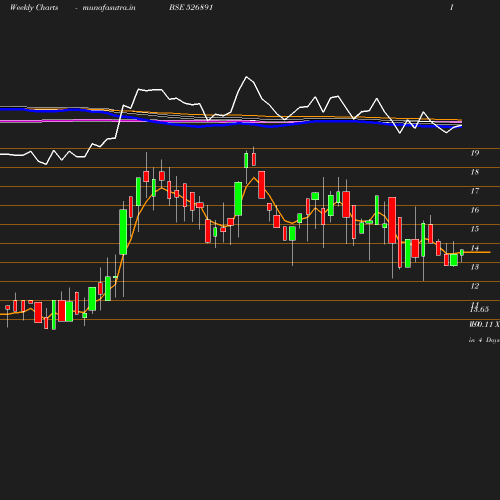The height and width of the screenshot is (500, 500).
Task: Click the price axis label '15'
Action: [475, 229]
